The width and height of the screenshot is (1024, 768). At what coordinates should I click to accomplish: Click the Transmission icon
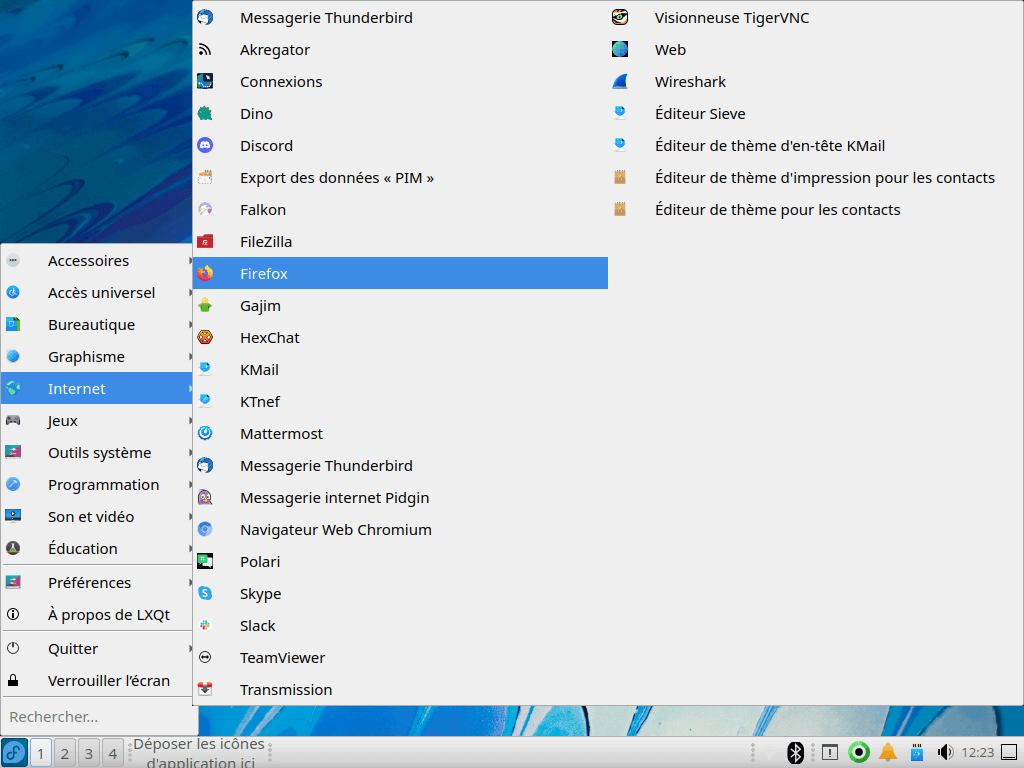[x=205, y=689]
